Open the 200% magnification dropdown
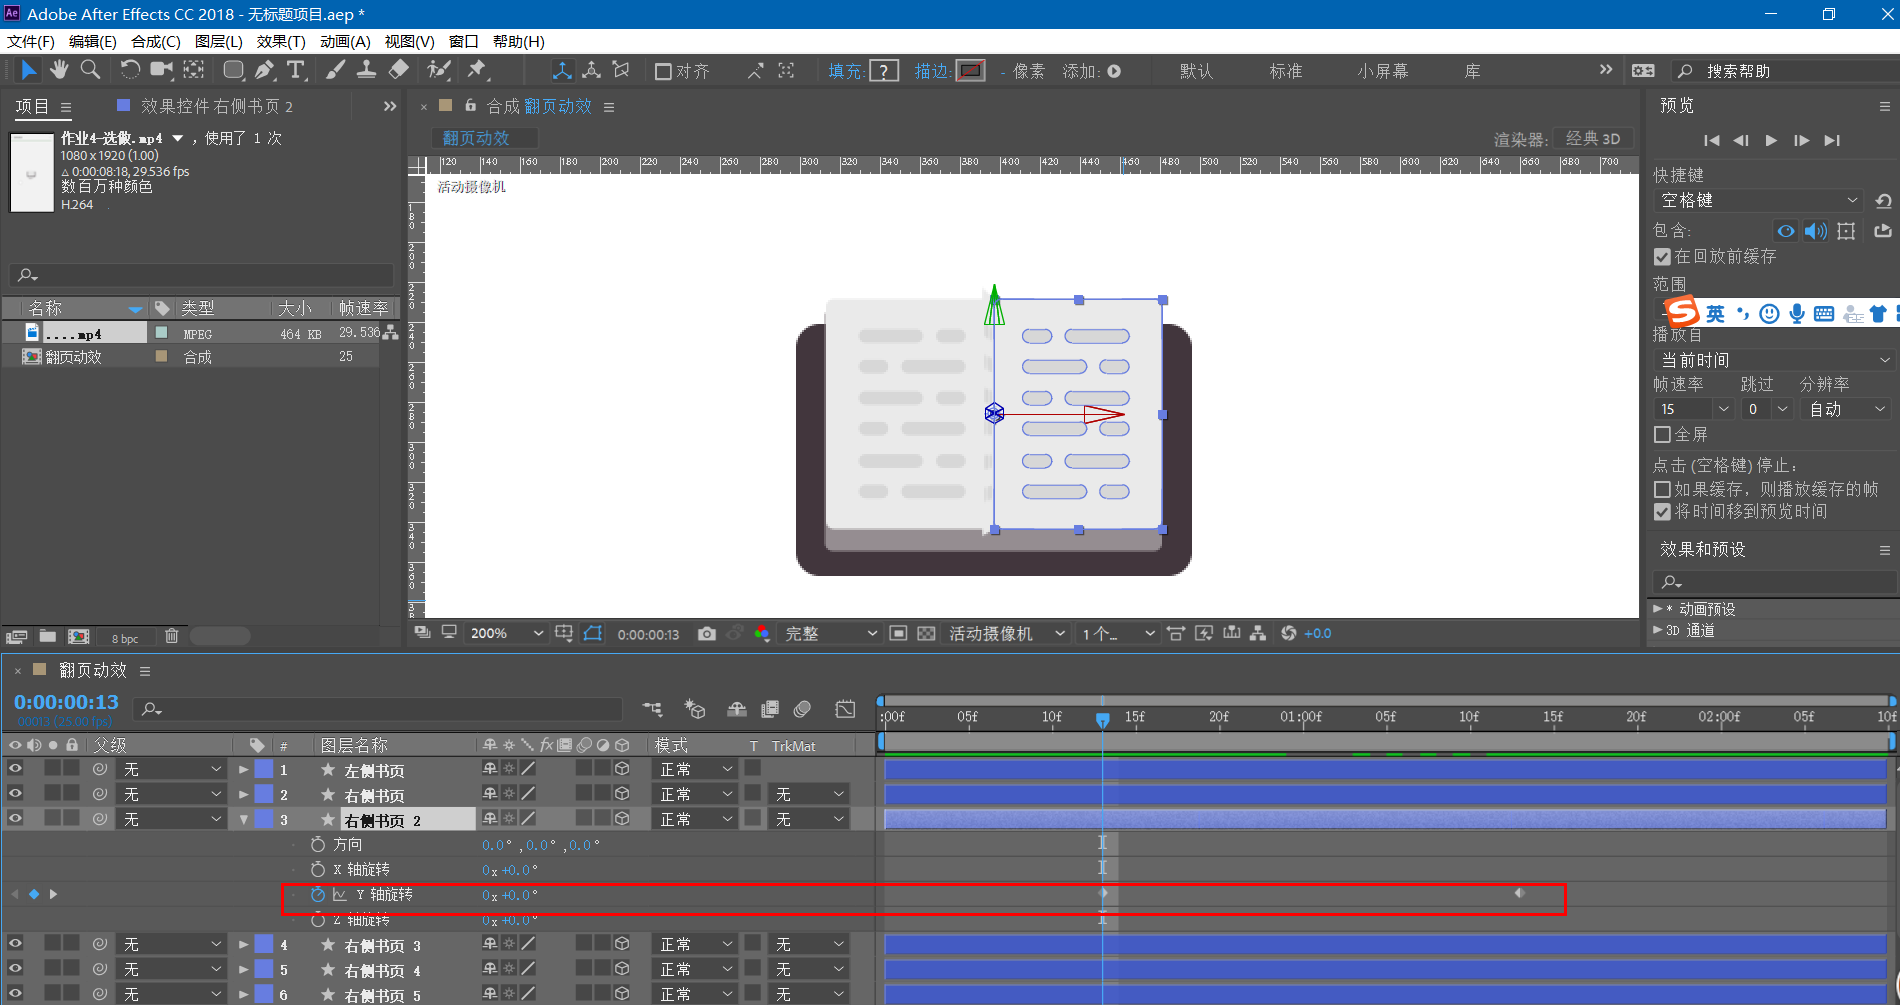1900x1005 pixels. point(507,633)
